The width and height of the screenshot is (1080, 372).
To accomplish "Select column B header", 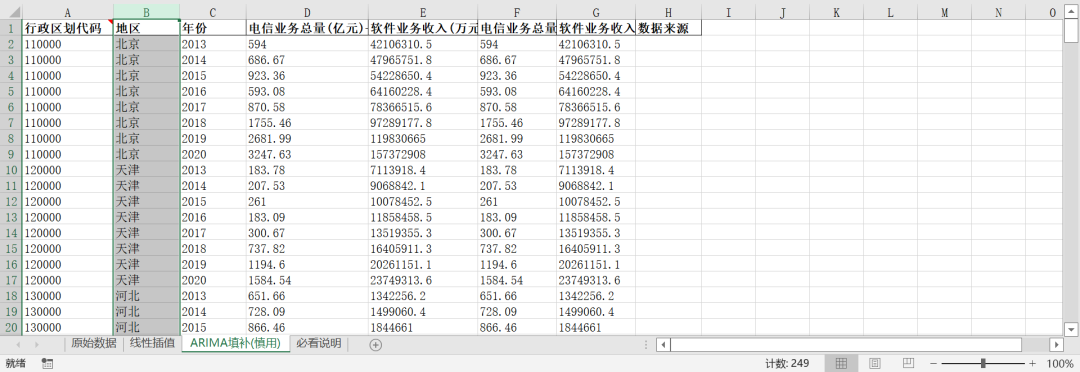I will (147, 12).
